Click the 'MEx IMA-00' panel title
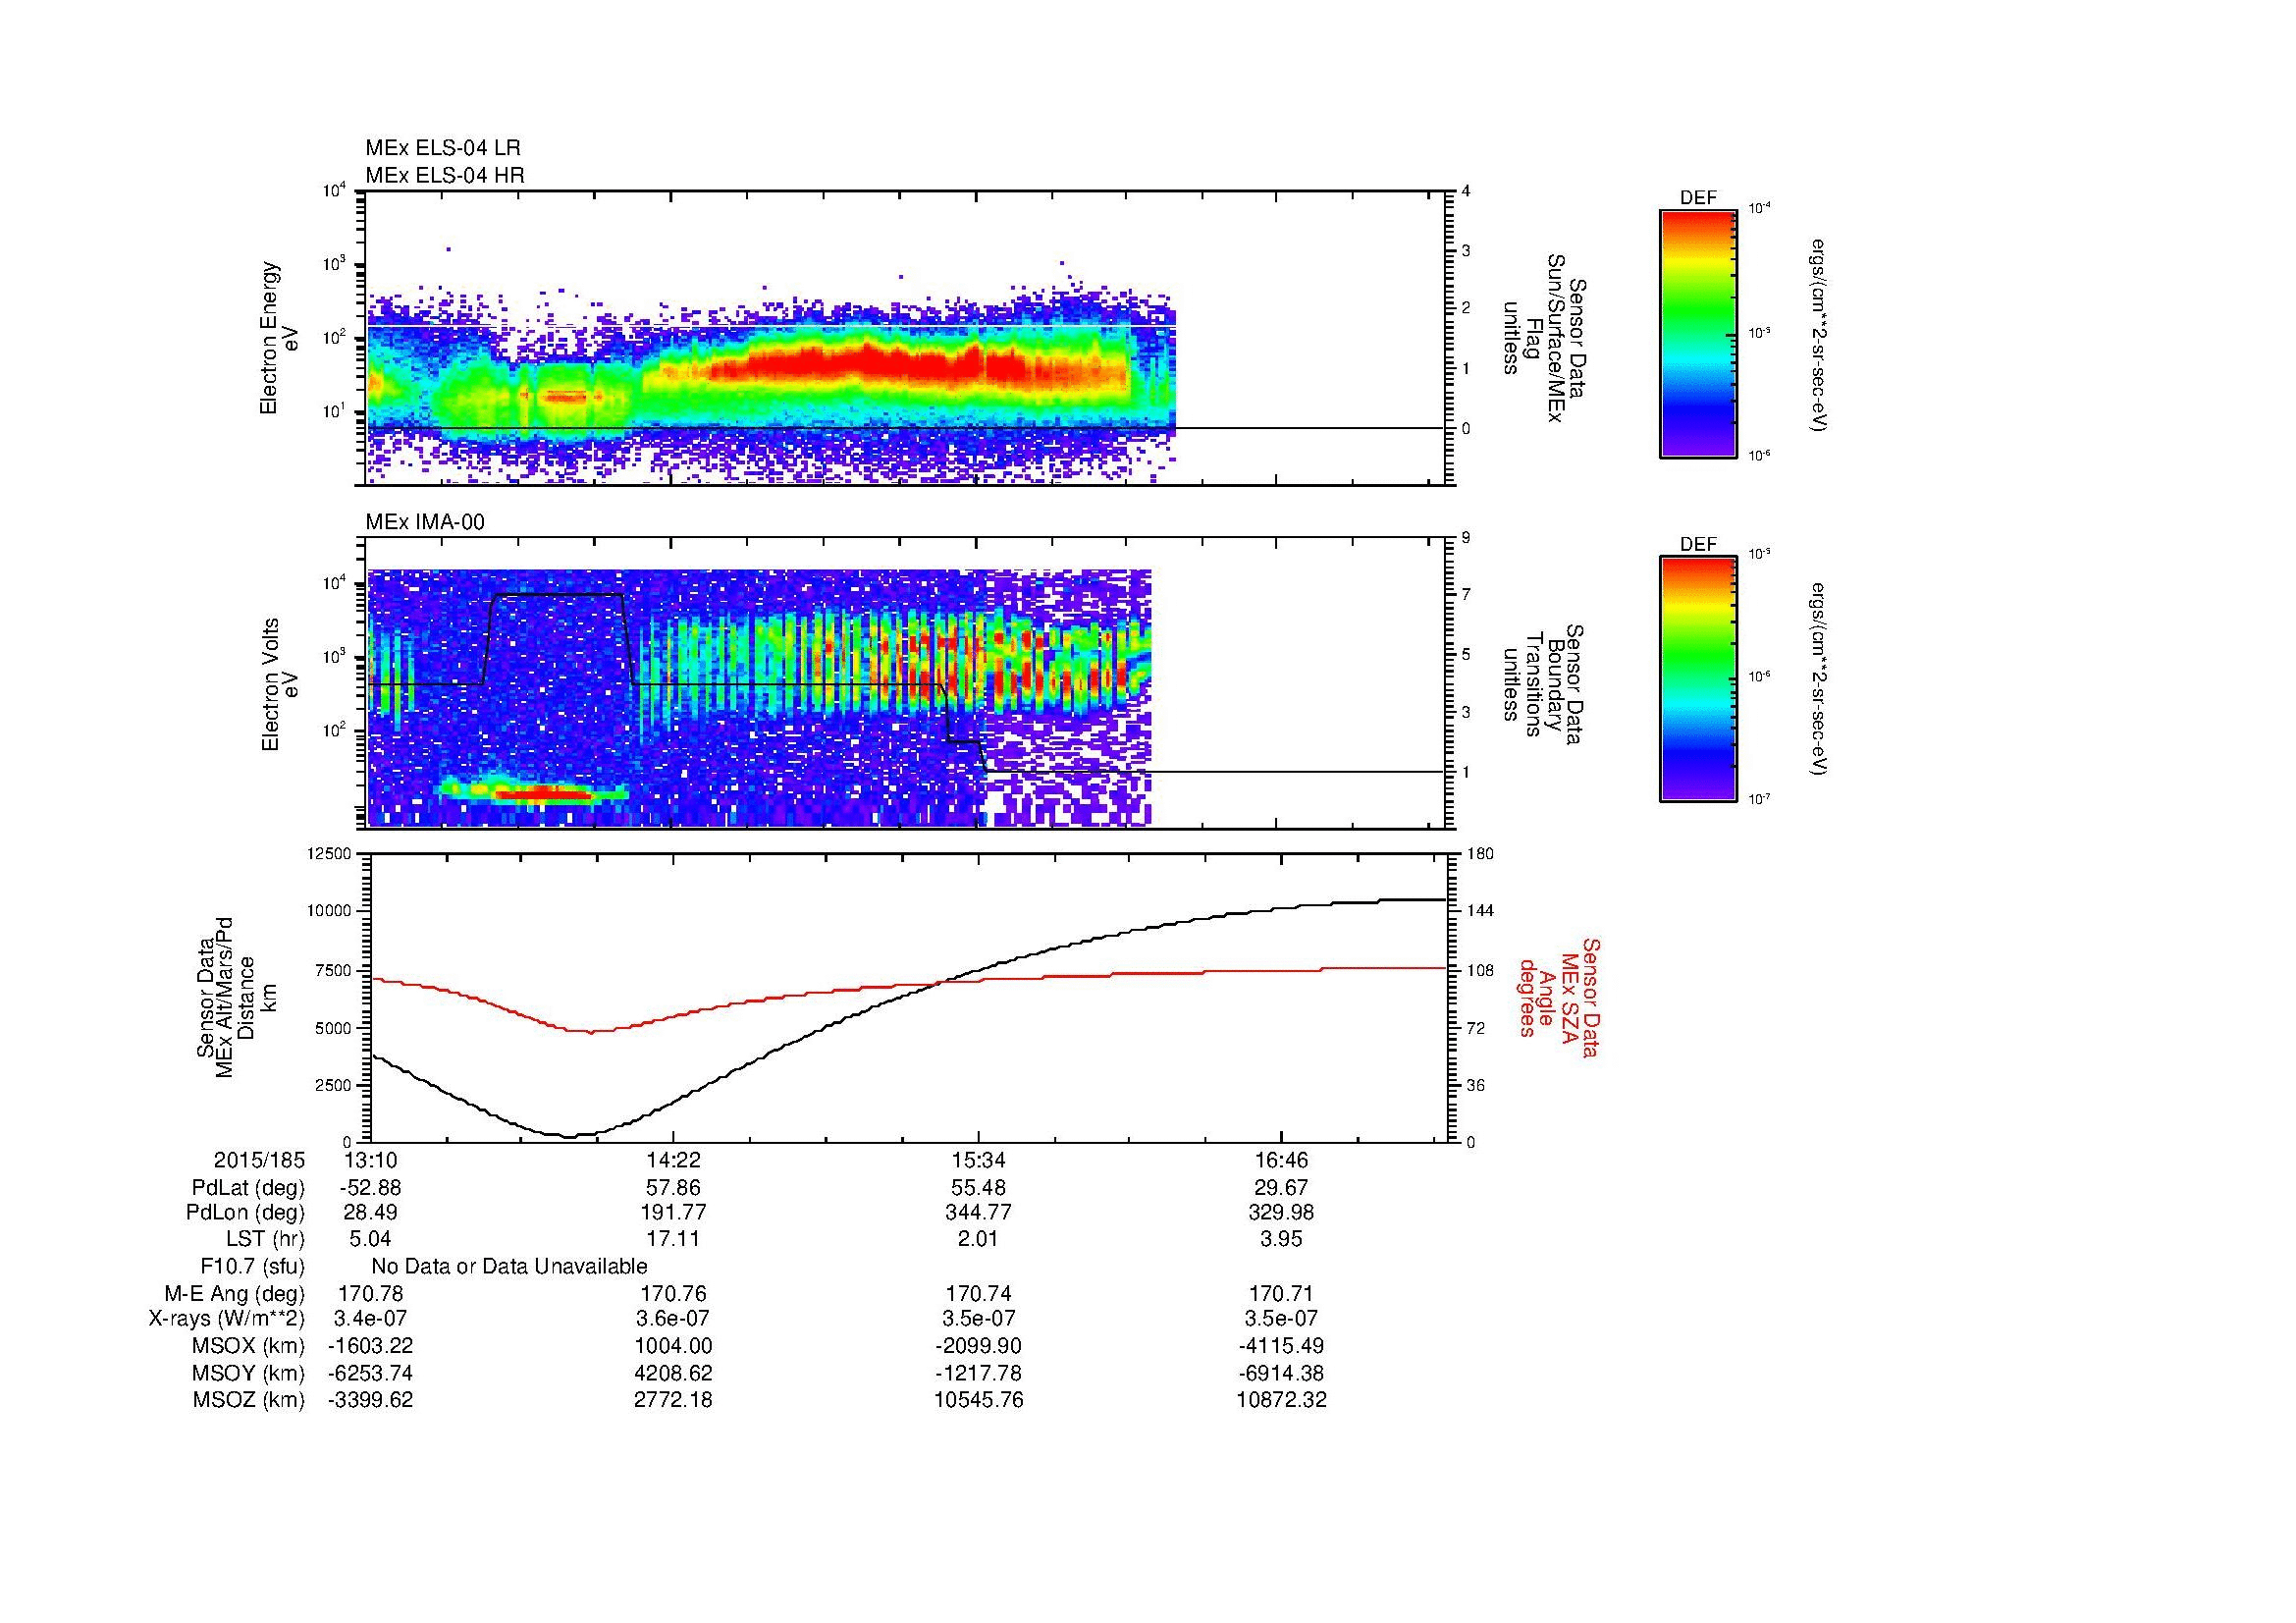Image resolution: width=2296 pixels, height=1623 pixels. point(425,522)
